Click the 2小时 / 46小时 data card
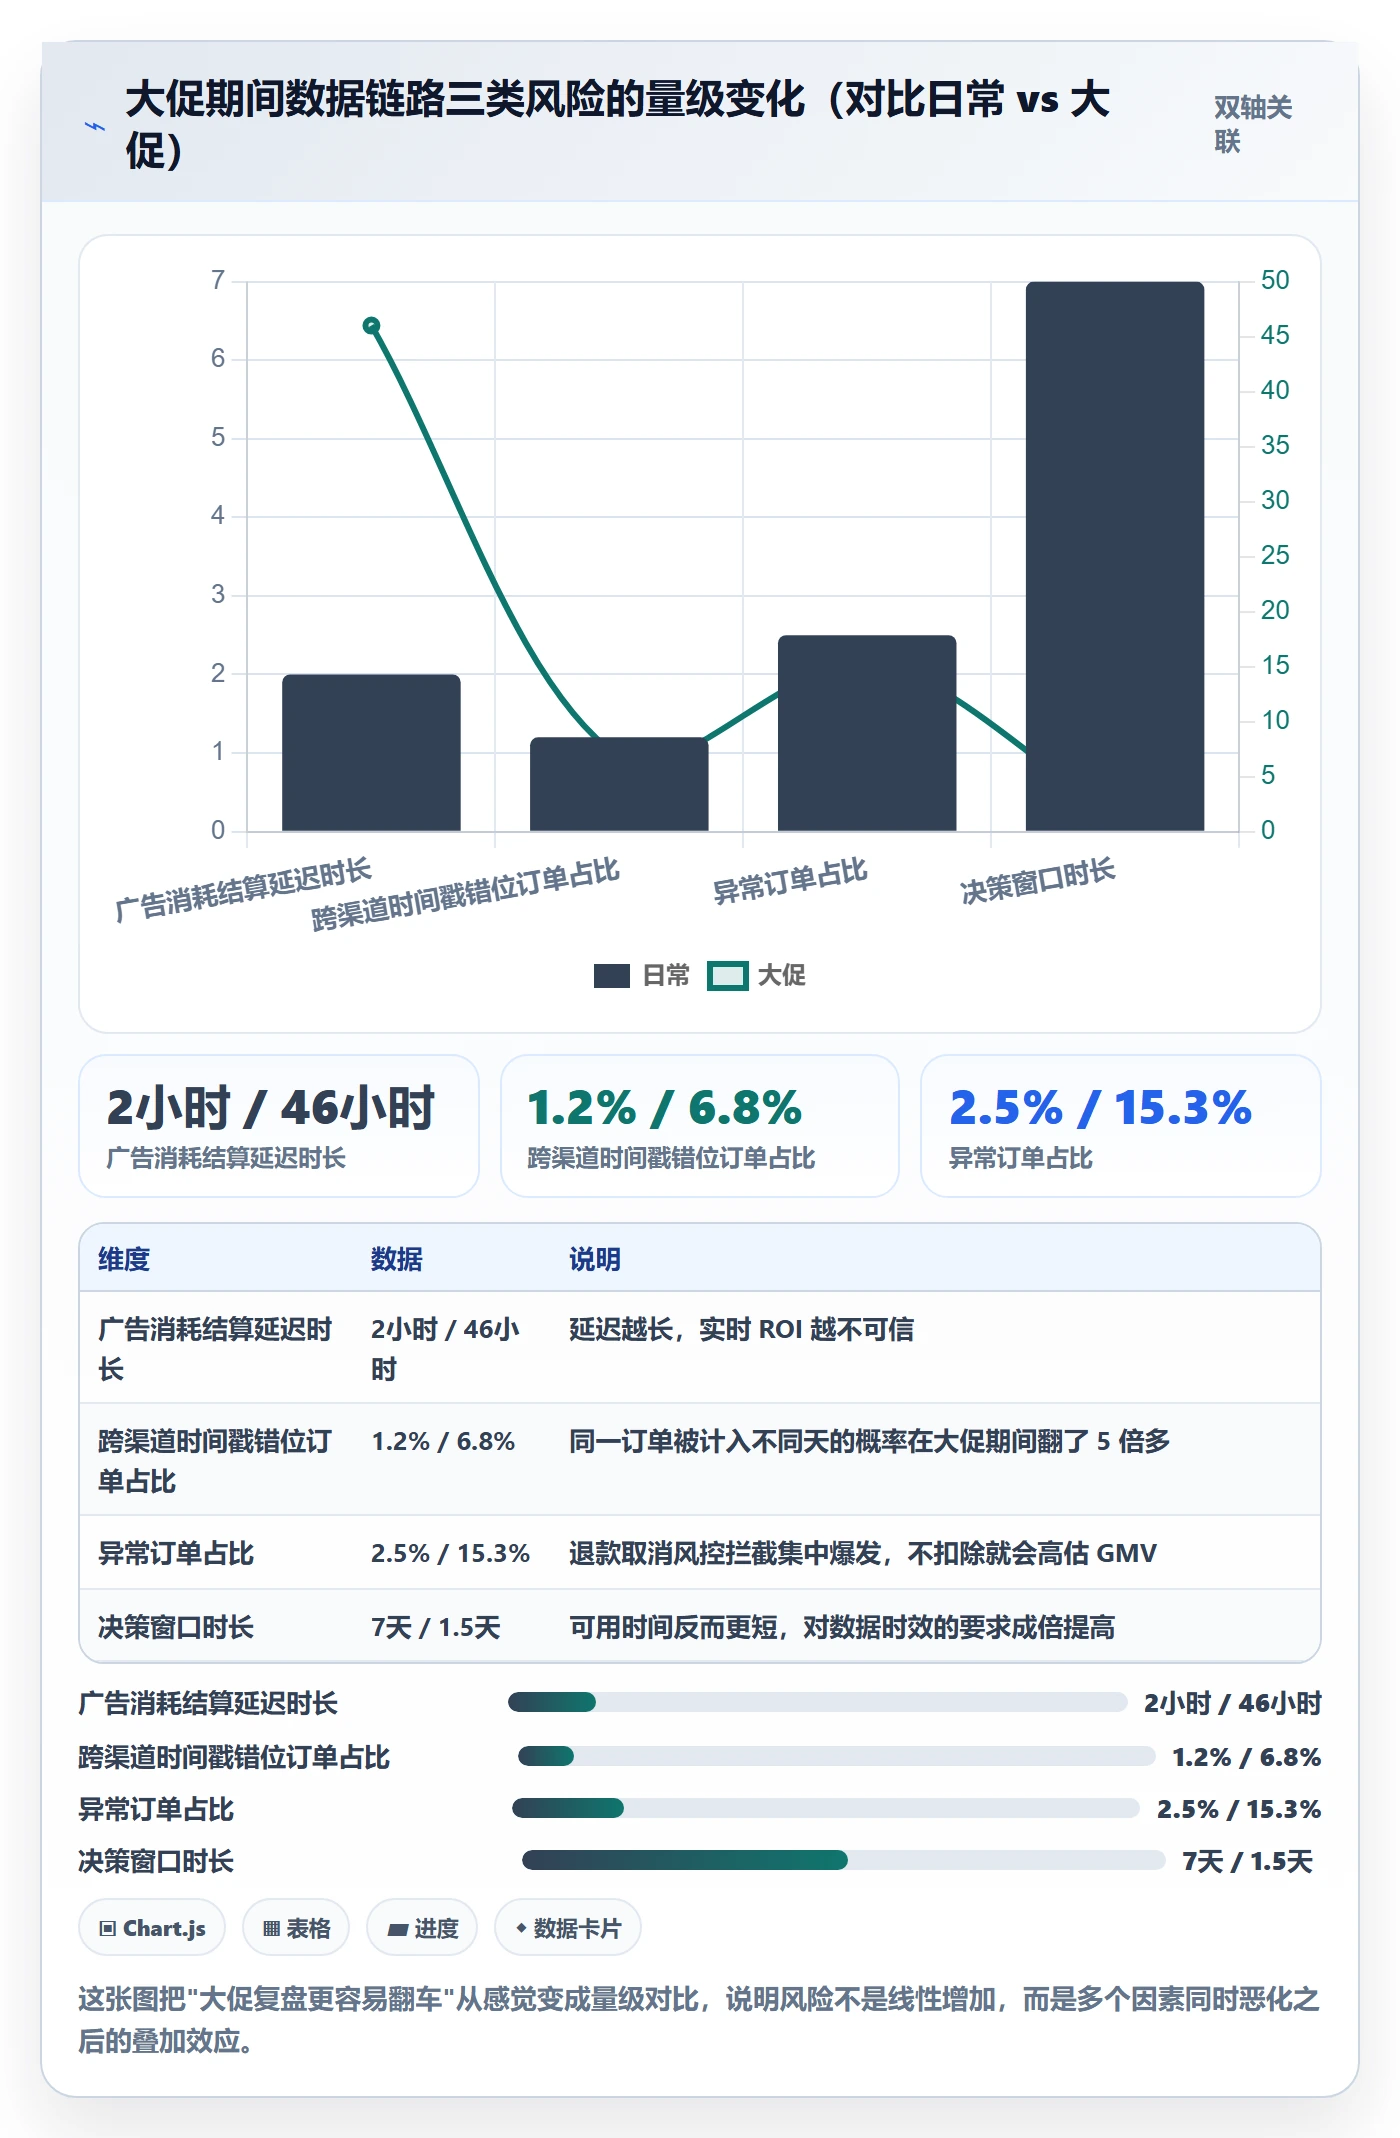1400x2138 pixels. (279, 1126)
